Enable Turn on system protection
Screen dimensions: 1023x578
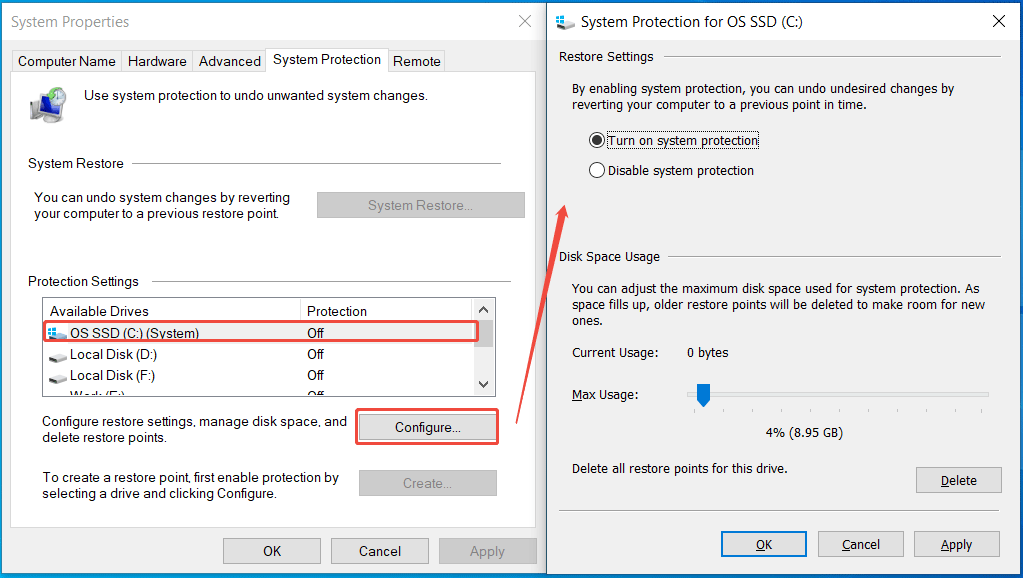tap(596, 140)
